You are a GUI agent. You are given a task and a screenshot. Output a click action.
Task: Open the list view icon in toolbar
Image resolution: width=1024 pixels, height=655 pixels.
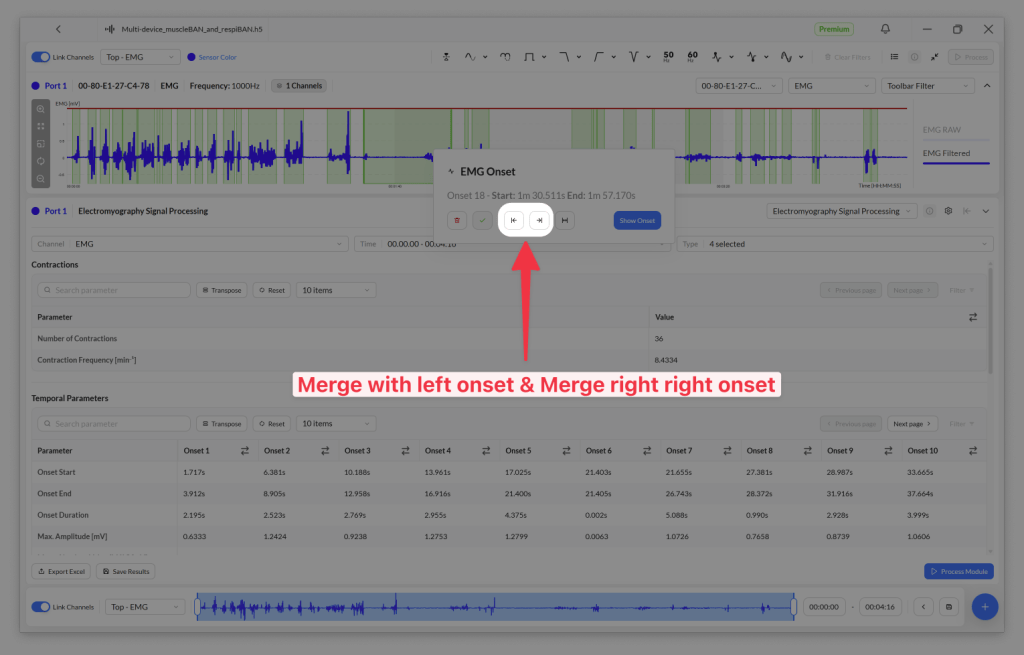894,57
